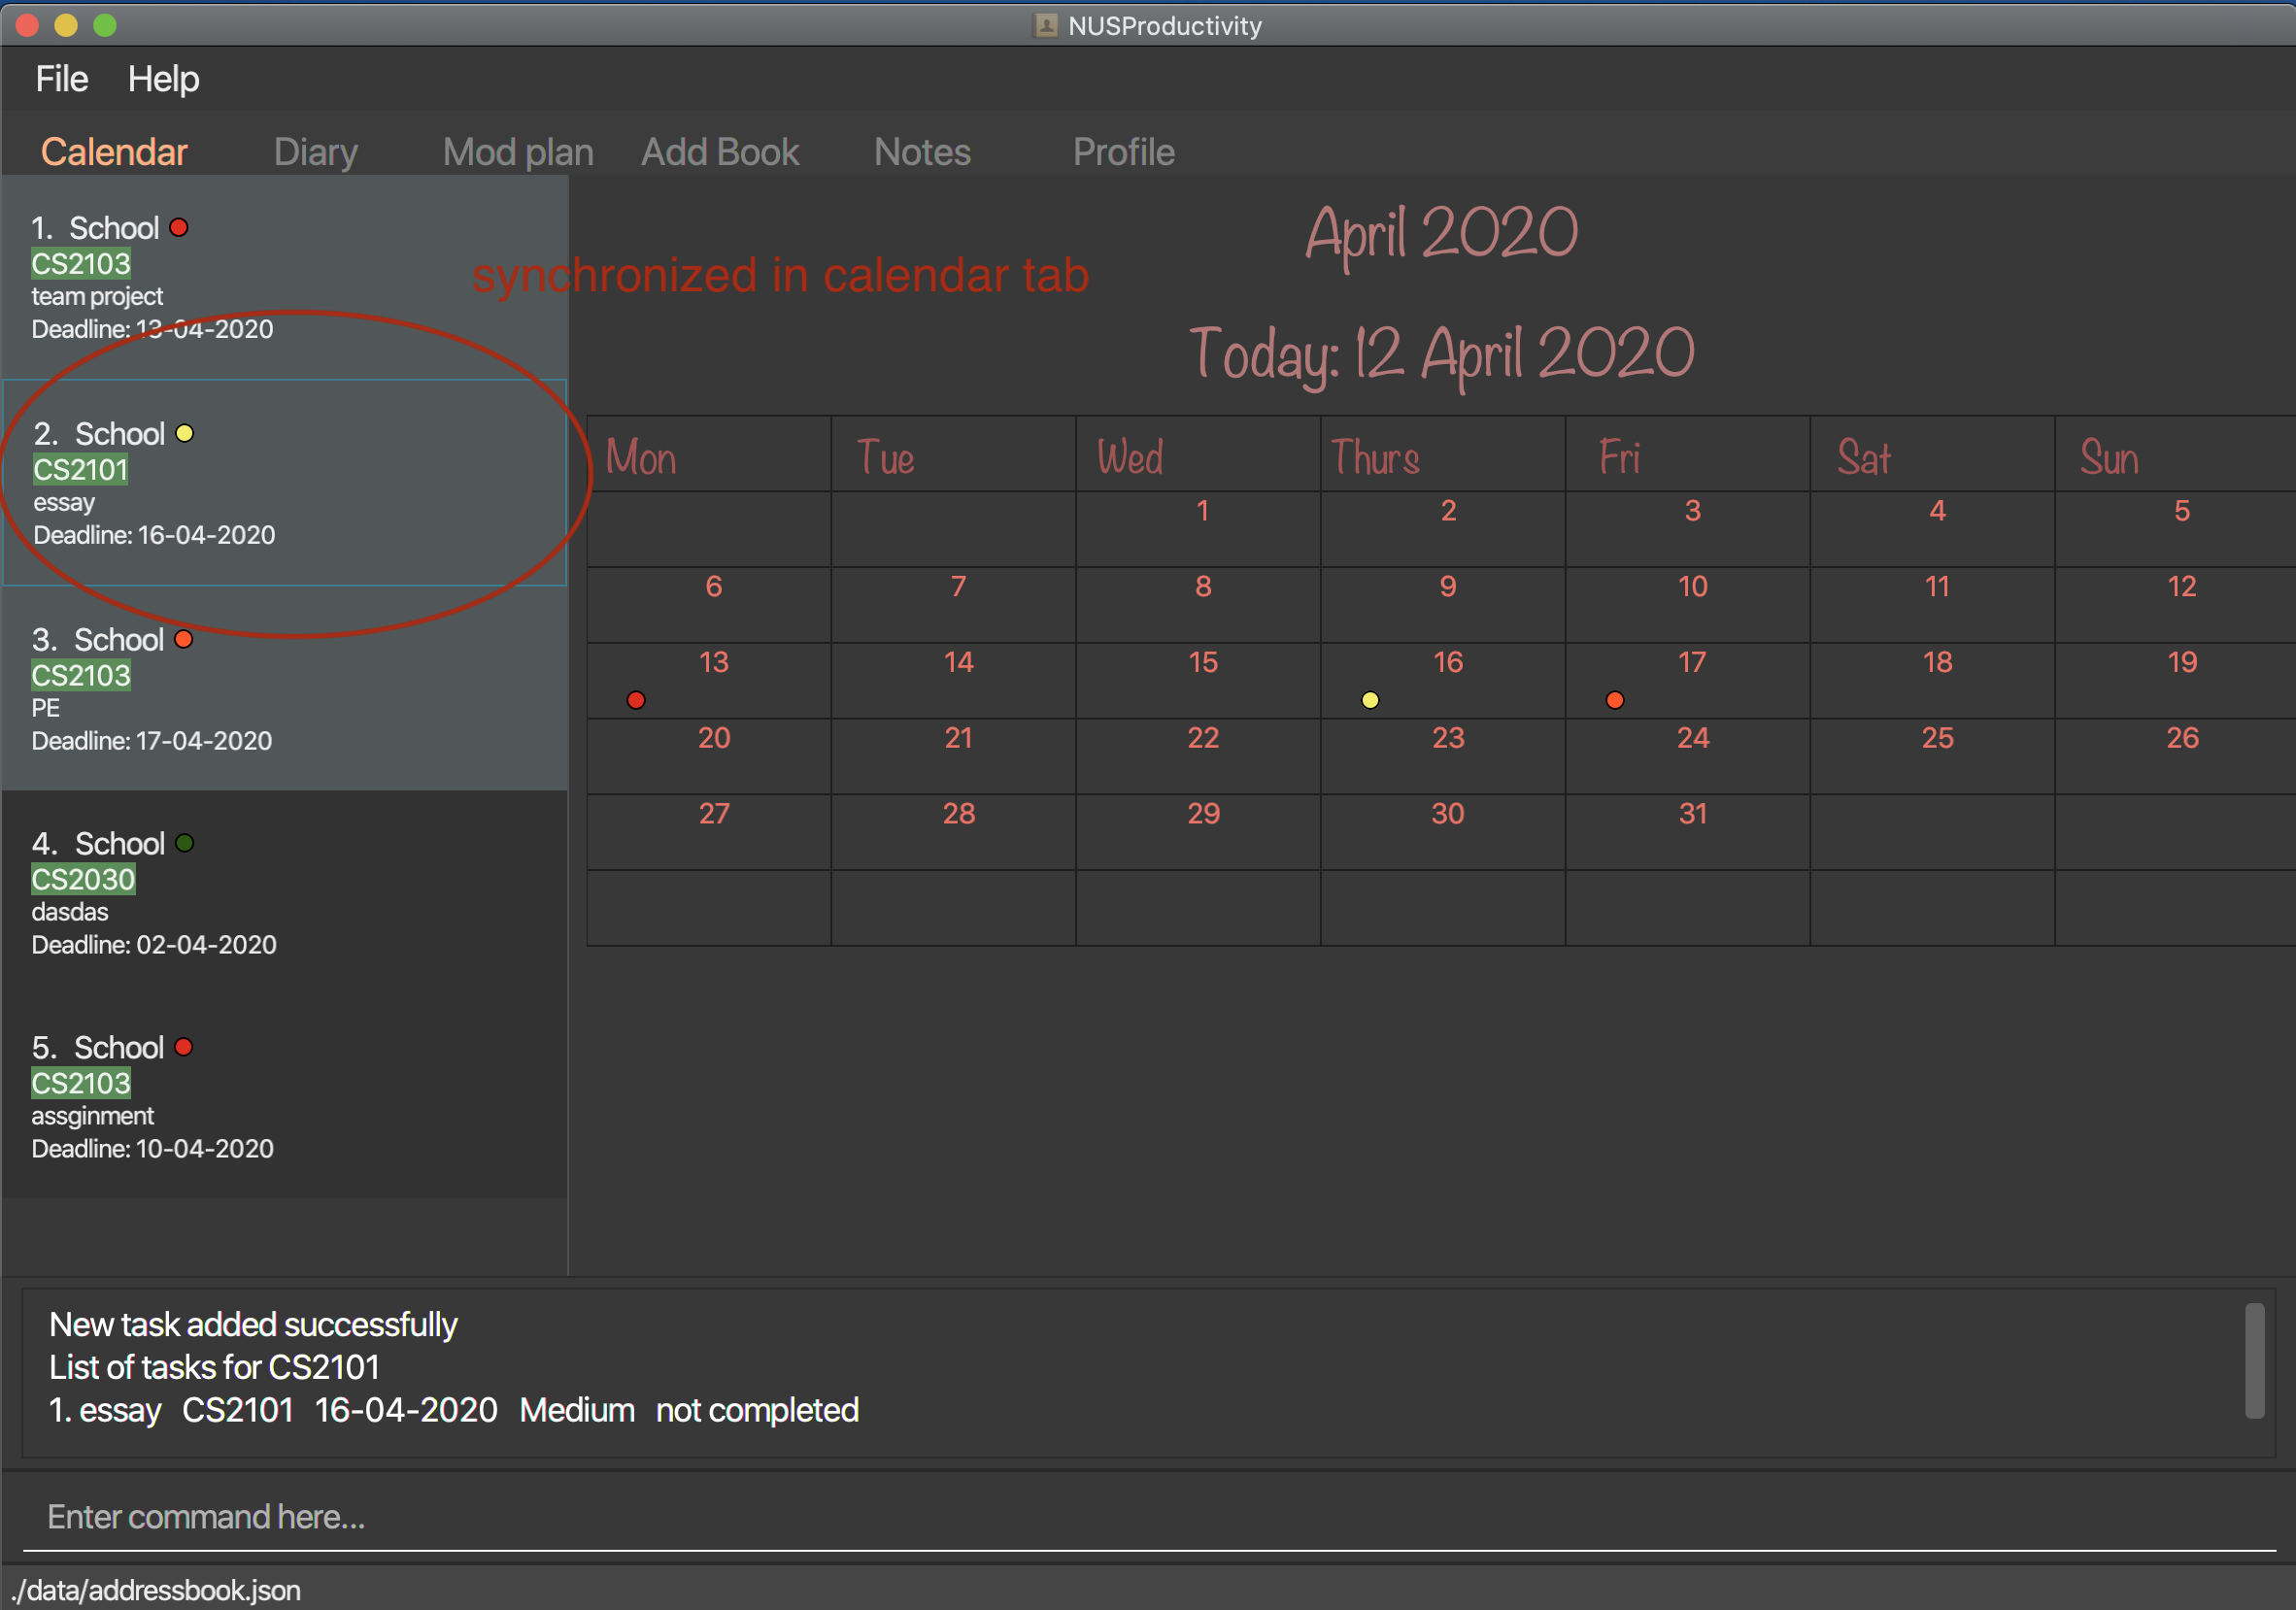Open the File menu
Screen dimensions: 2296x1610
click(63, 79)
